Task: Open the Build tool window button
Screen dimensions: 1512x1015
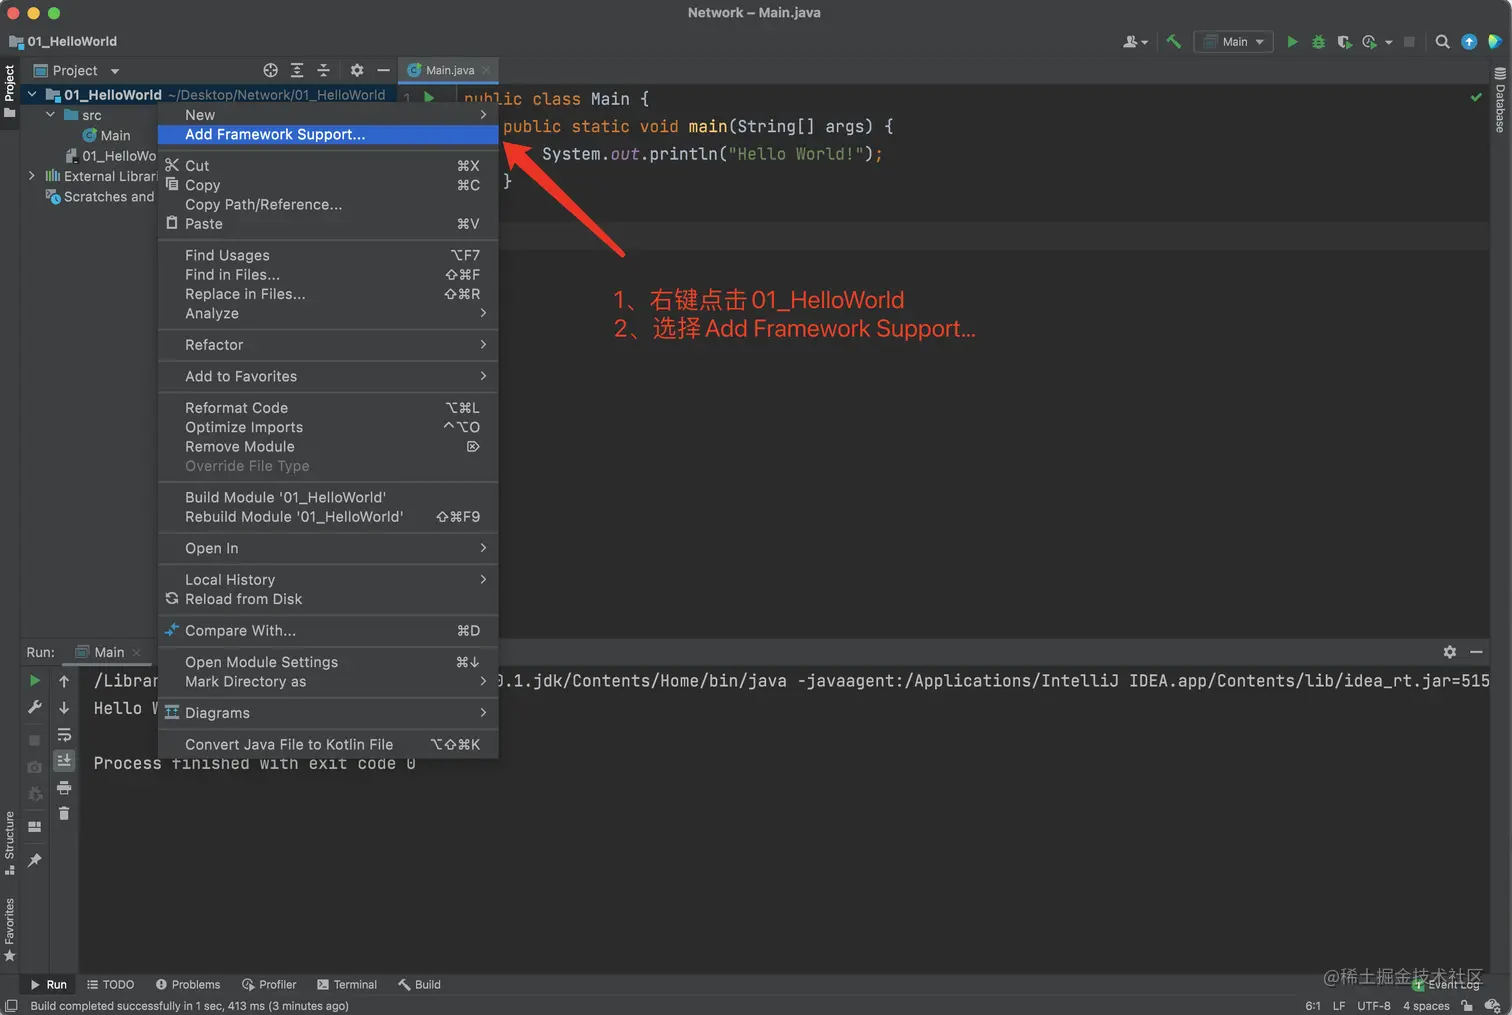Action: (x=419, y=985)
